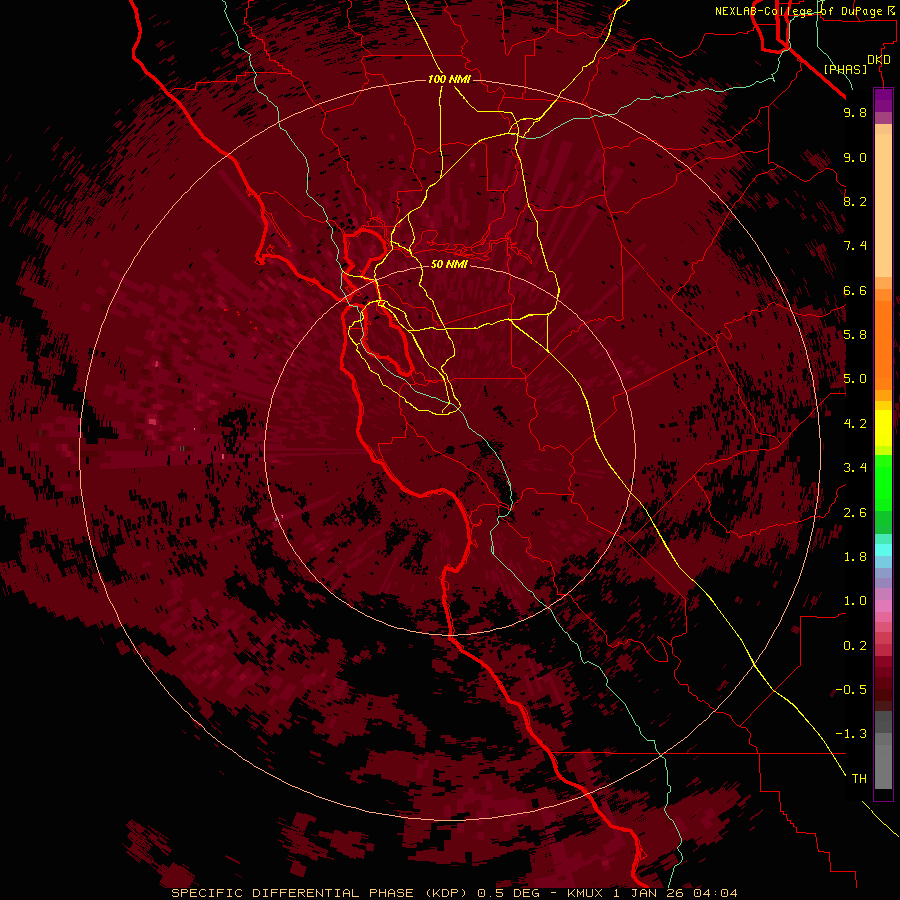Click the 1.0 scale value
The height and width of the screenshot is (900, 900).
pyautogui.click(x=855, y=600)
